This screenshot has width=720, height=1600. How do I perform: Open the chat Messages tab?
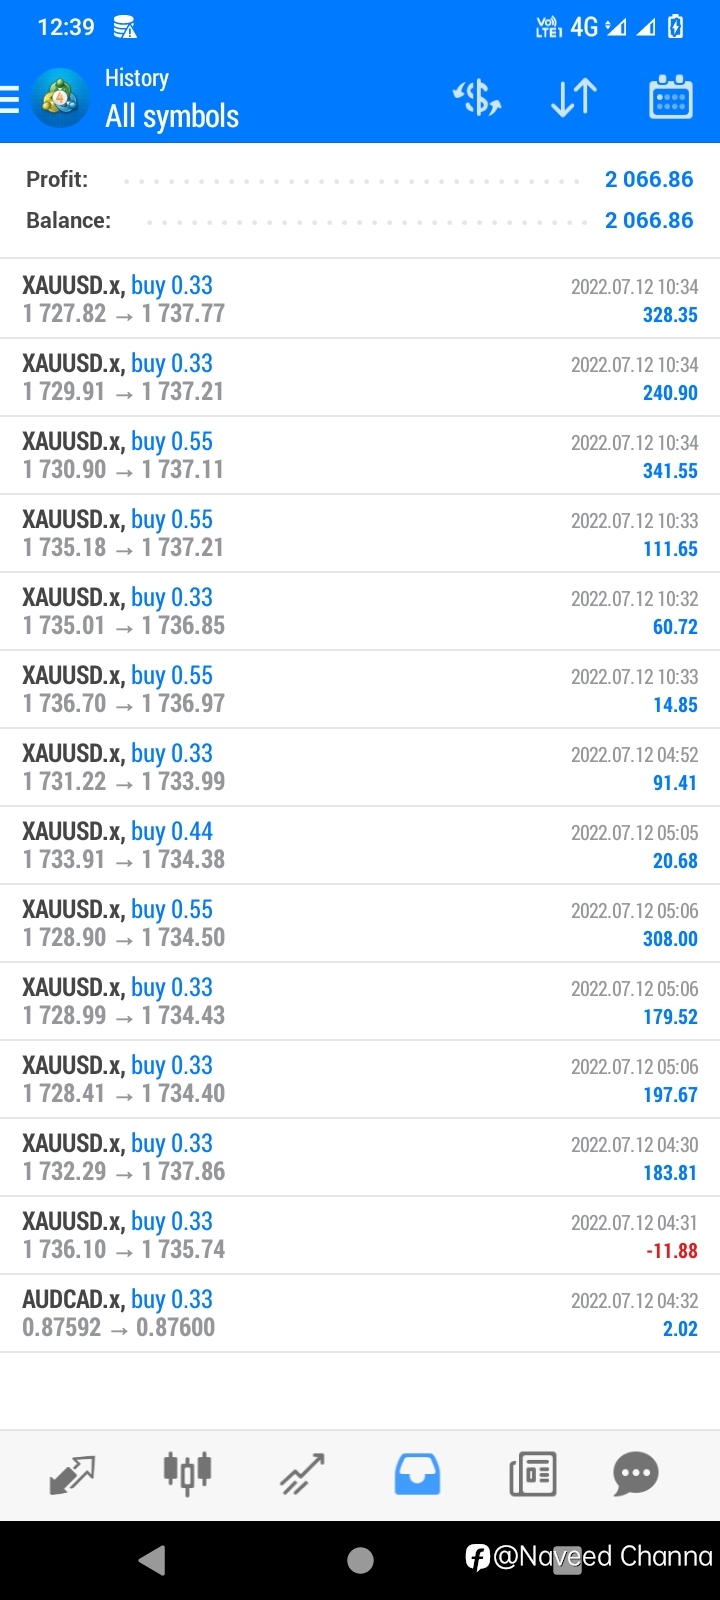[636, 1474]
